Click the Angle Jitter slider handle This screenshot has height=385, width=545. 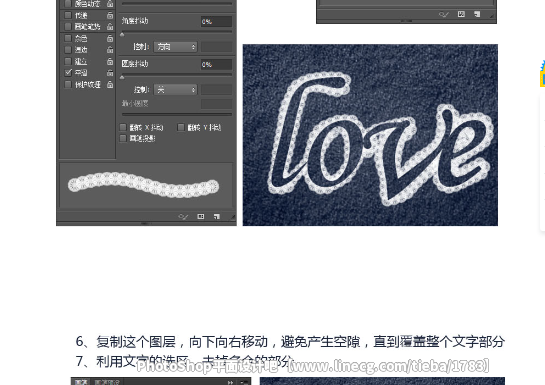click(122, 34)
